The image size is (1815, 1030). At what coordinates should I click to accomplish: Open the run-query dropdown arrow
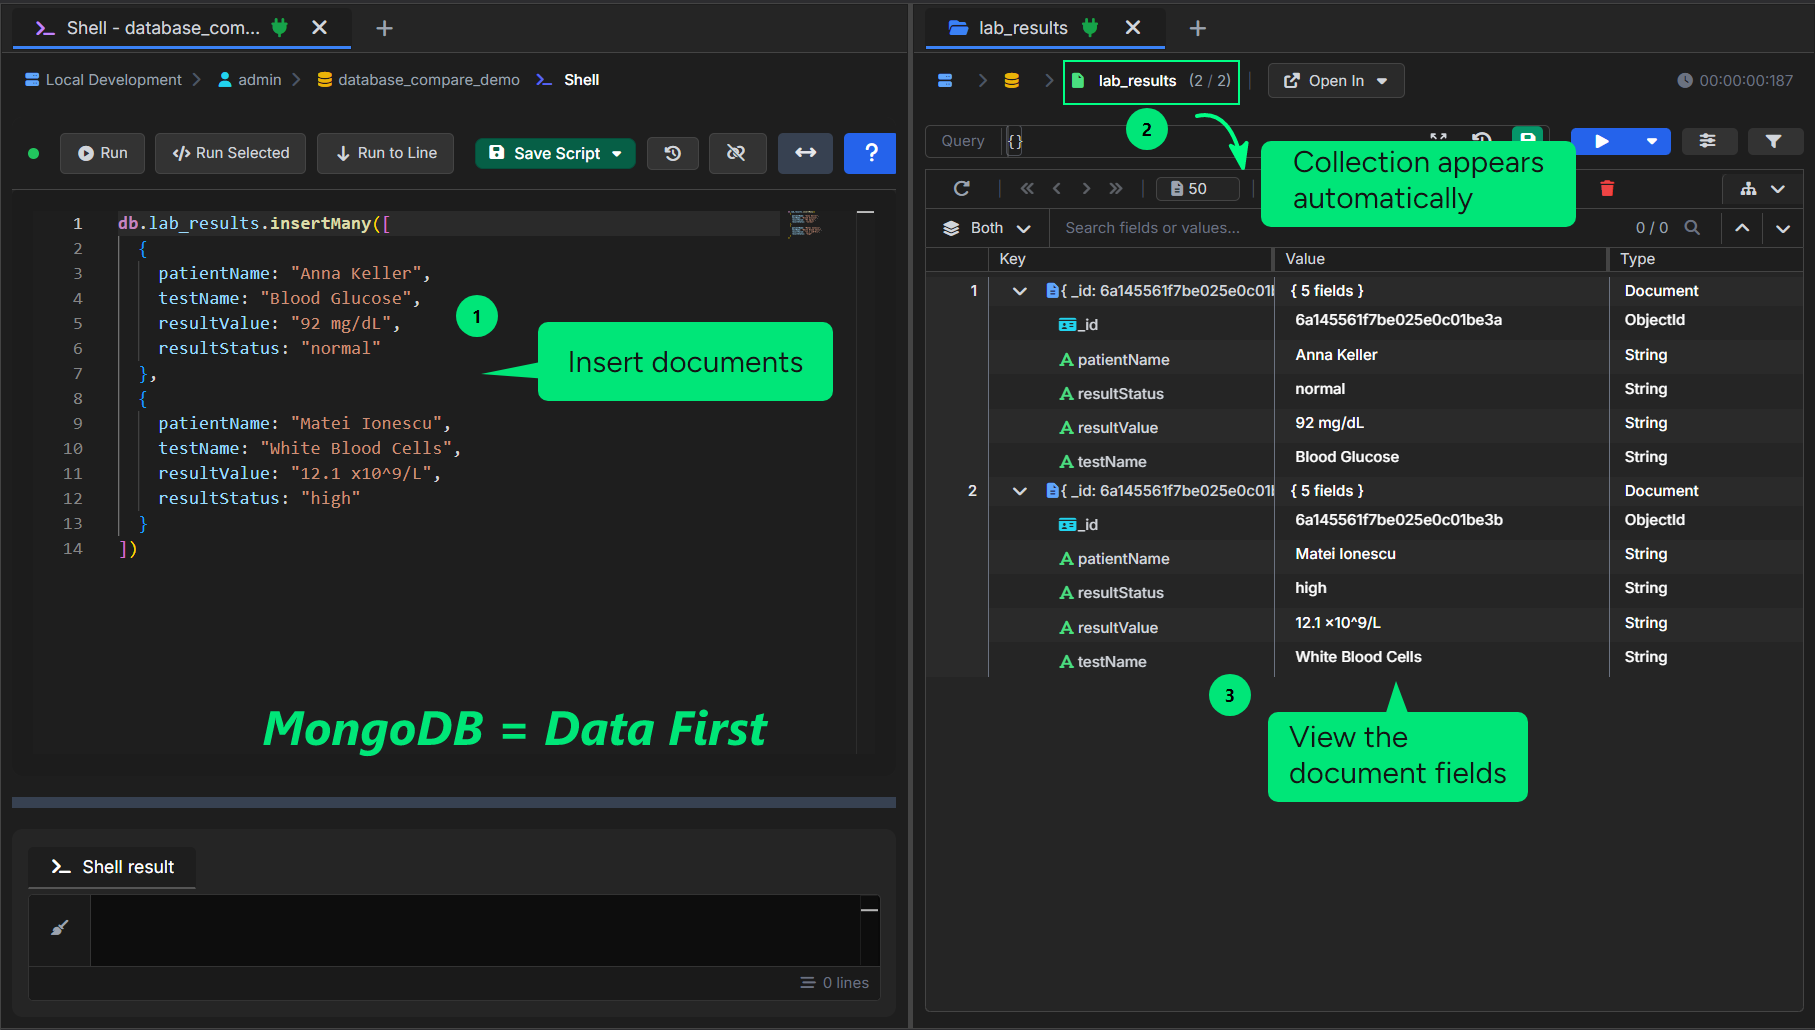(x=1652, y=141)
